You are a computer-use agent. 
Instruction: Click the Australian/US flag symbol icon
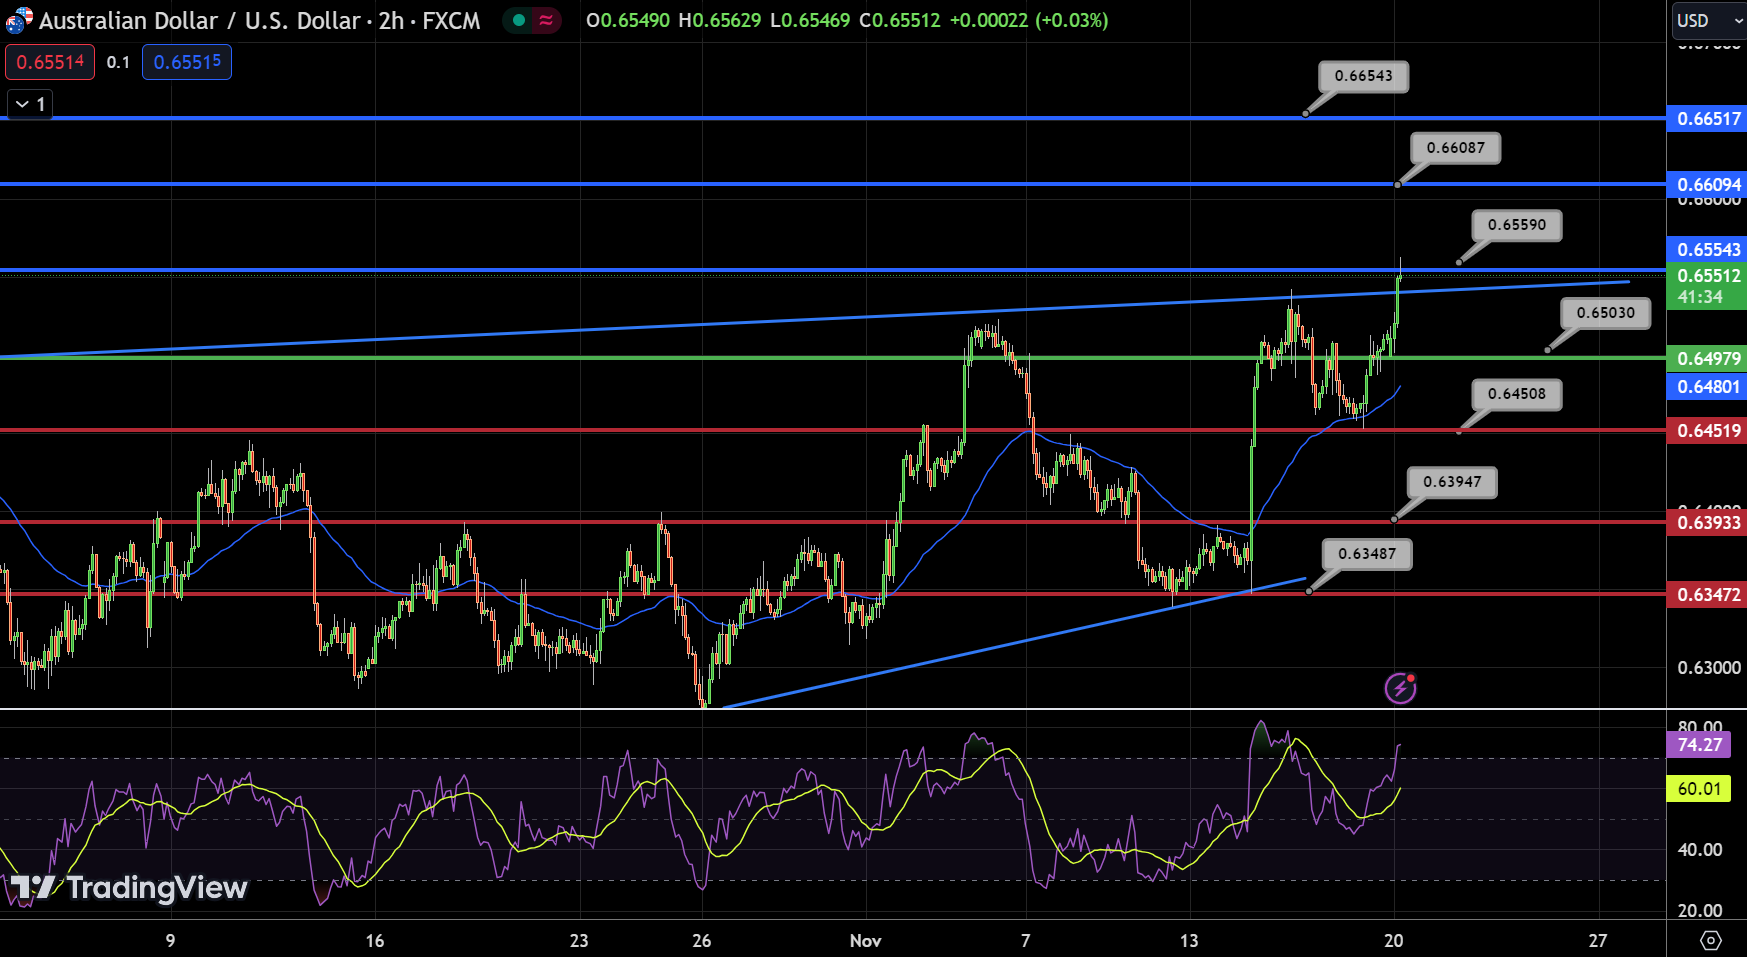pyautogui.click(x=18, y=20)
